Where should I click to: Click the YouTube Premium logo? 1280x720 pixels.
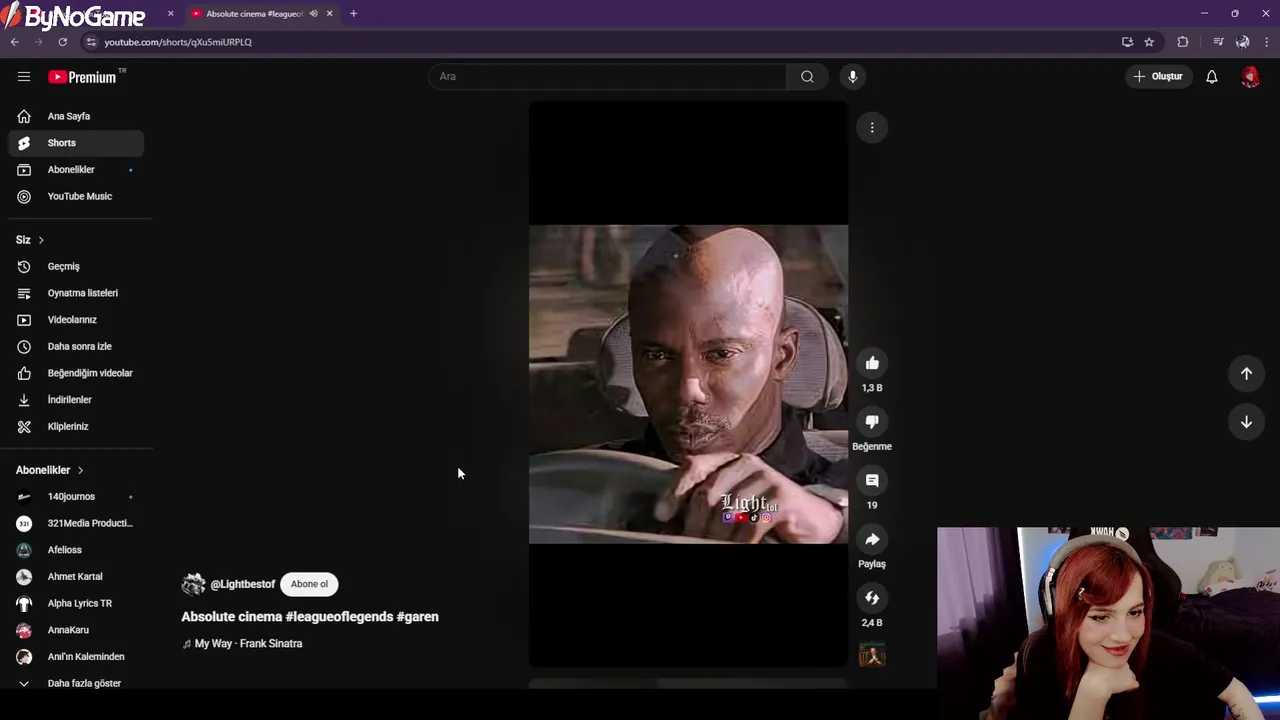(x=83, y=77)
